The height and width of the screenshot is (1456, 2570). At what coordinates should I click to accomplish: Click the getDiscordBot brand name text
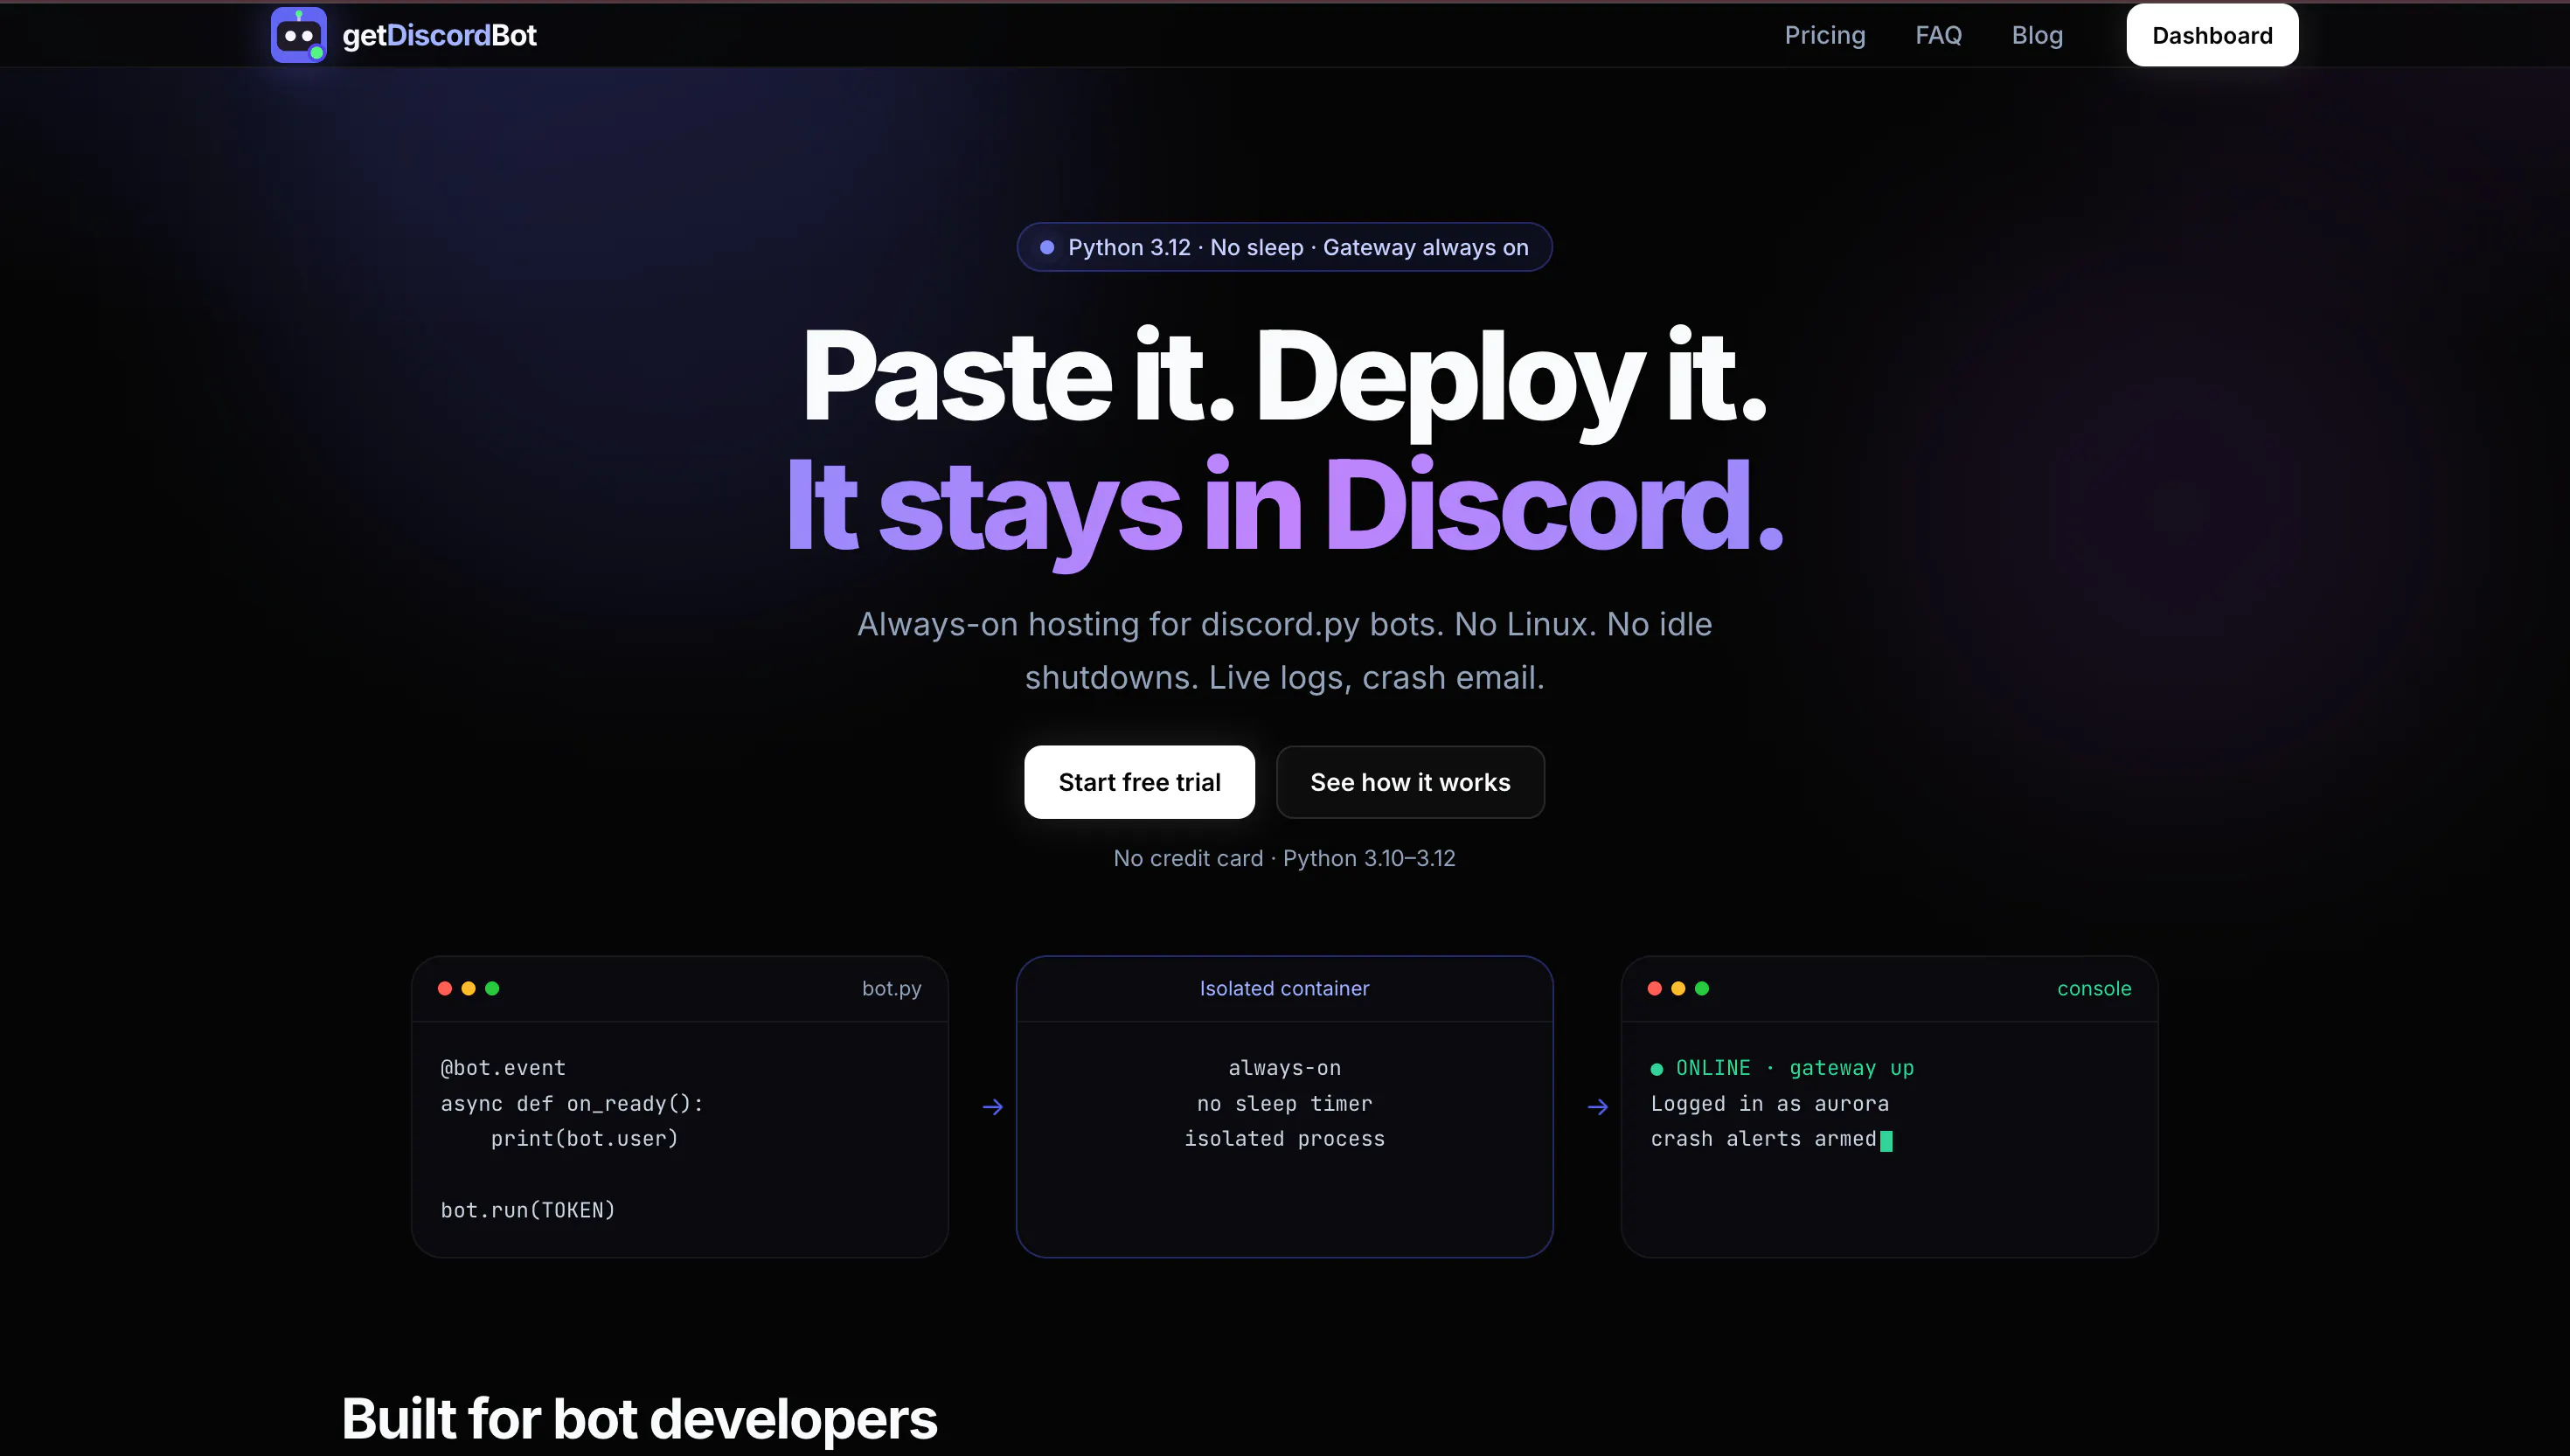(x=439, y=35)
